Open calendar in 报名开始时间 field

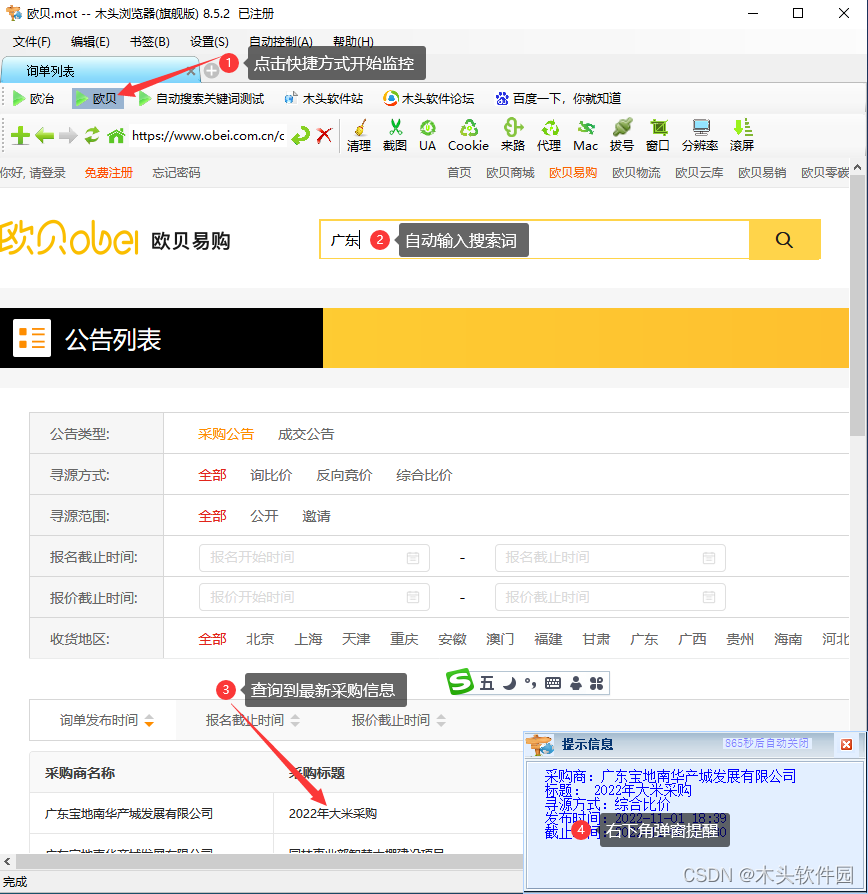coord(413,558)
